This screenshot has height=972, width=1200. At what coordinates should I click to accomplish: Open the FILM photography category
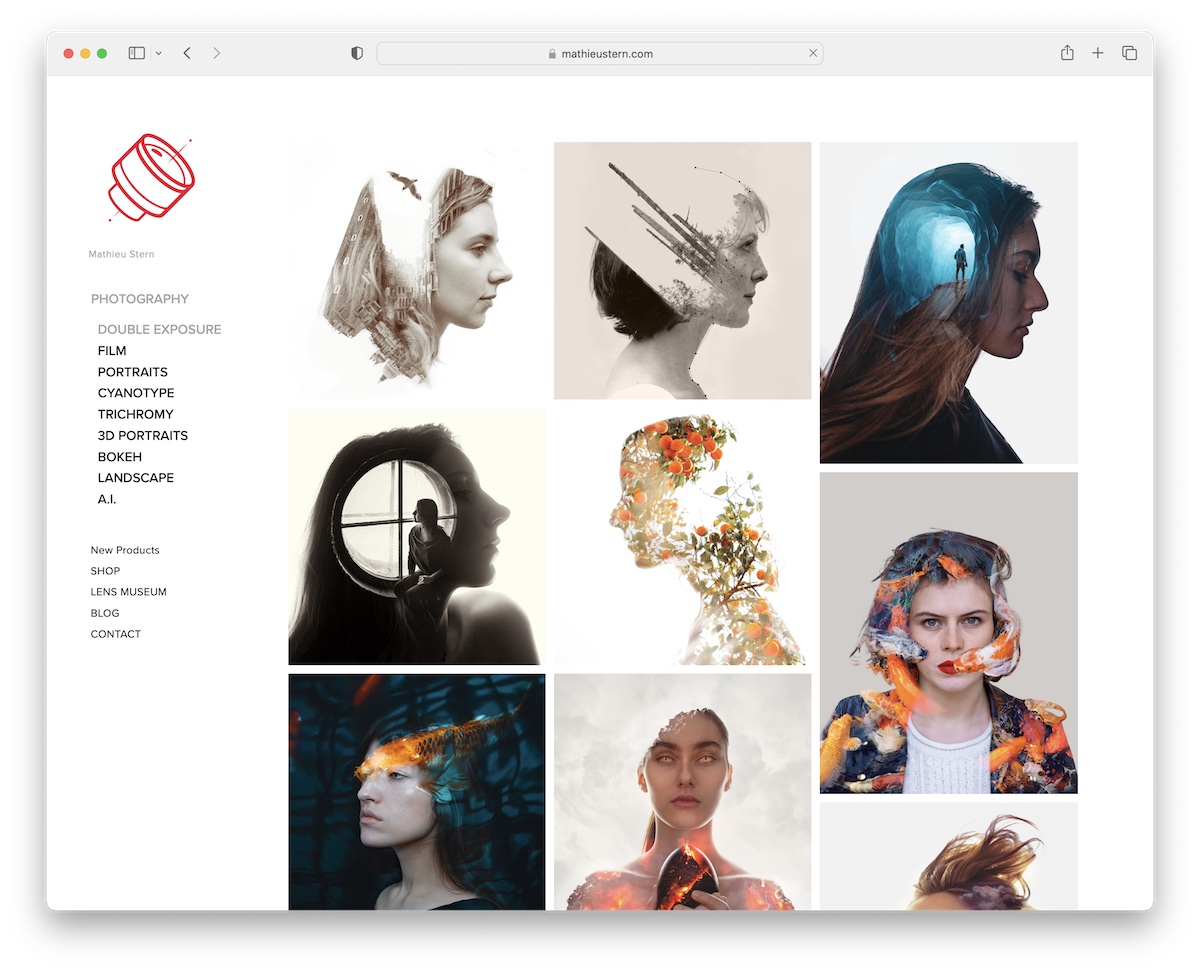[112, 351]
